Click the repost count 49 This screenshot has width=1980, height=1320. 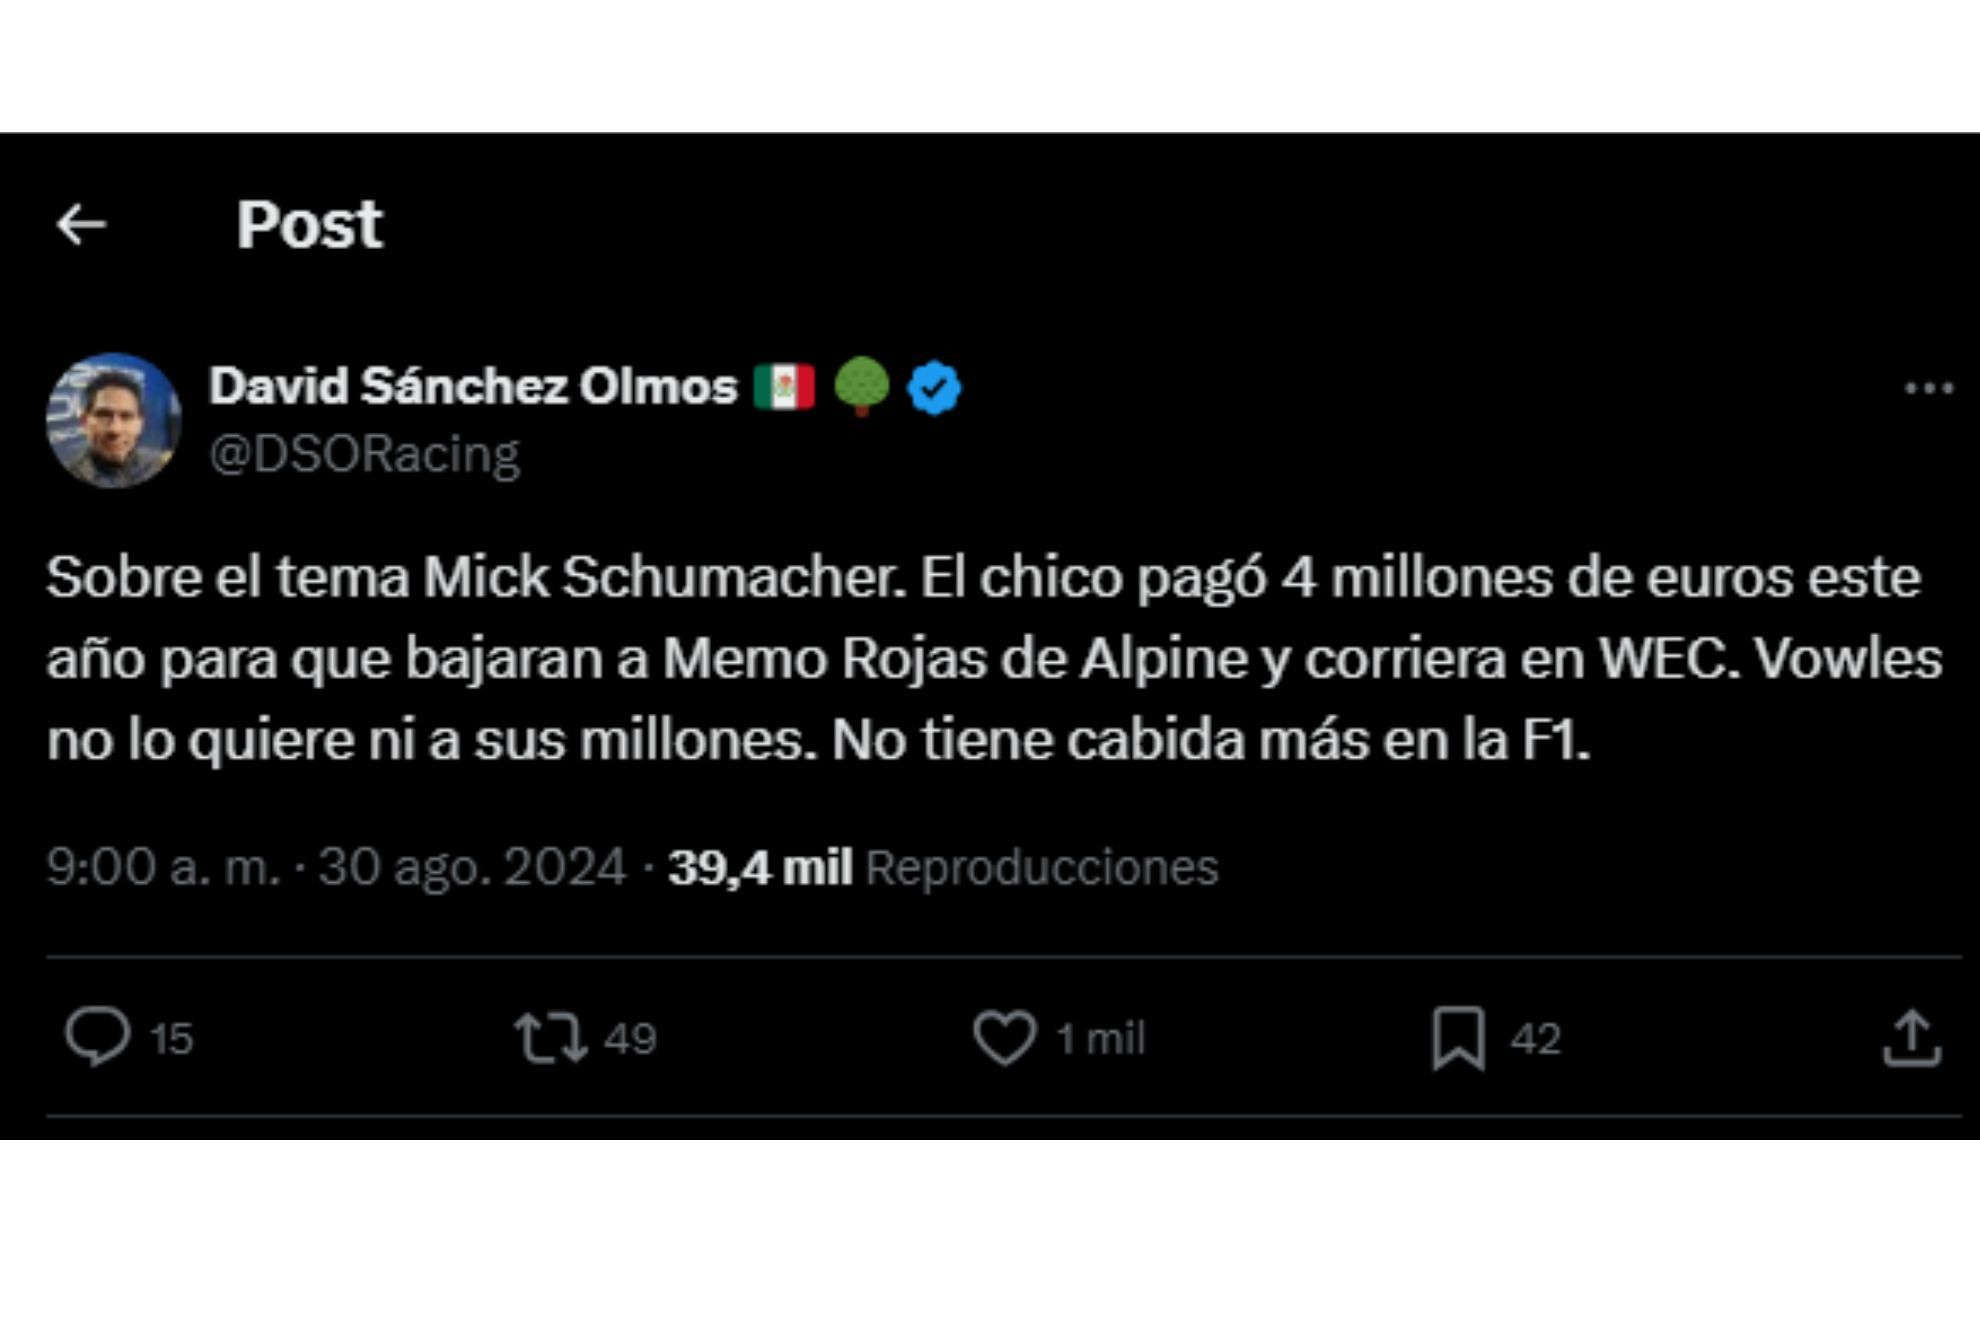[630, 1039]
